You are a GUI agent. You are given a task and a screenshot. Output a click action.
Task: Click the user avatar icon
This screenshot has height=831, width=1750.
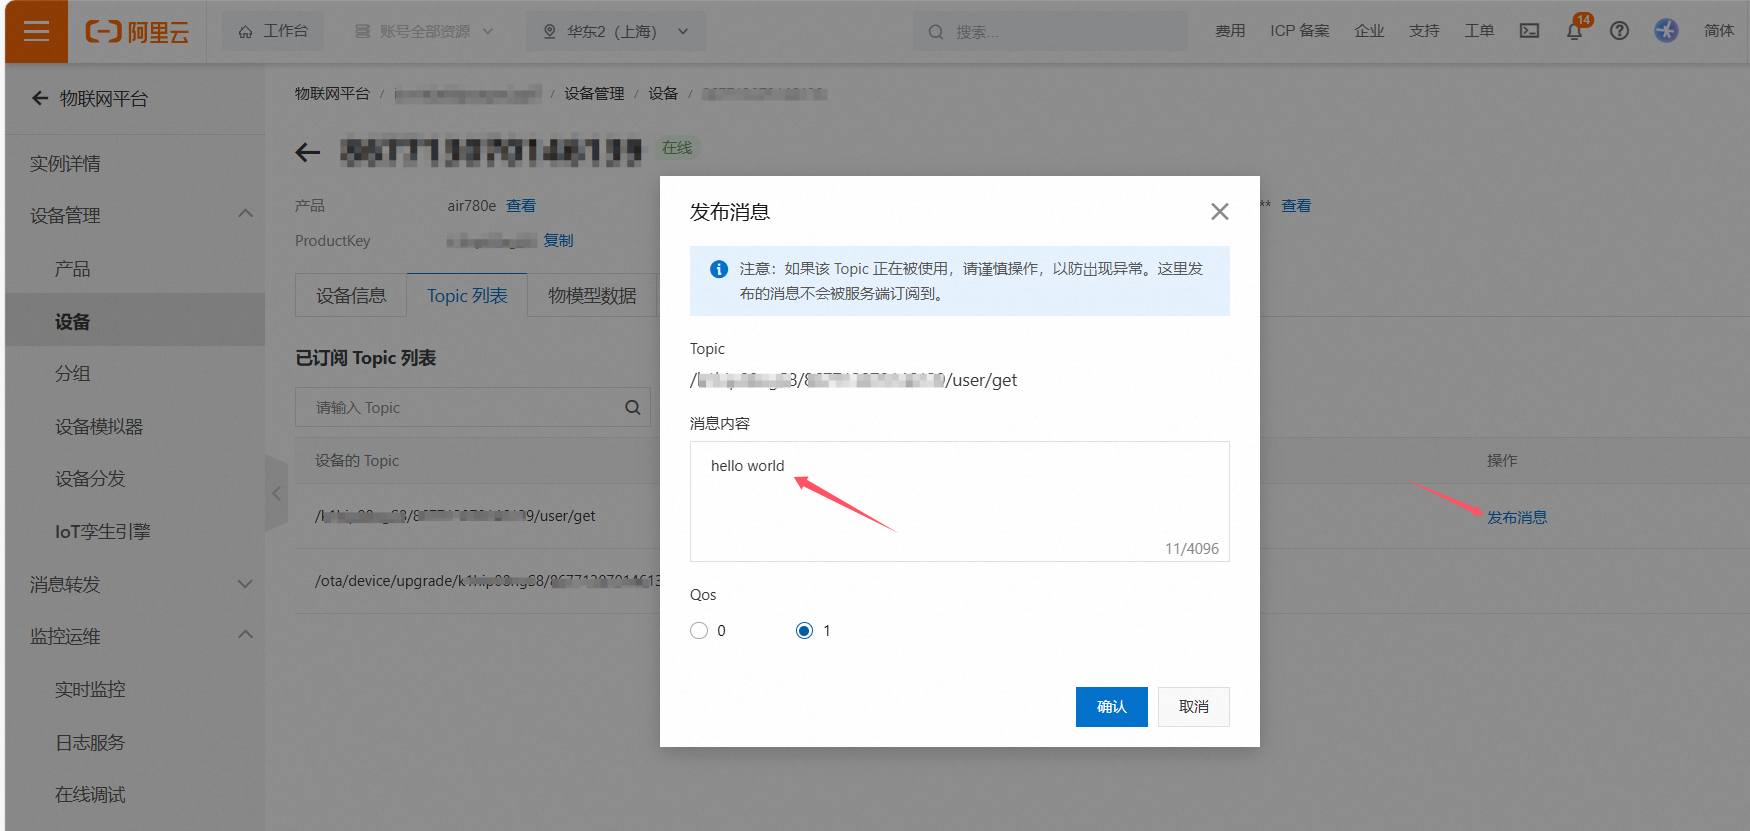1666,31
